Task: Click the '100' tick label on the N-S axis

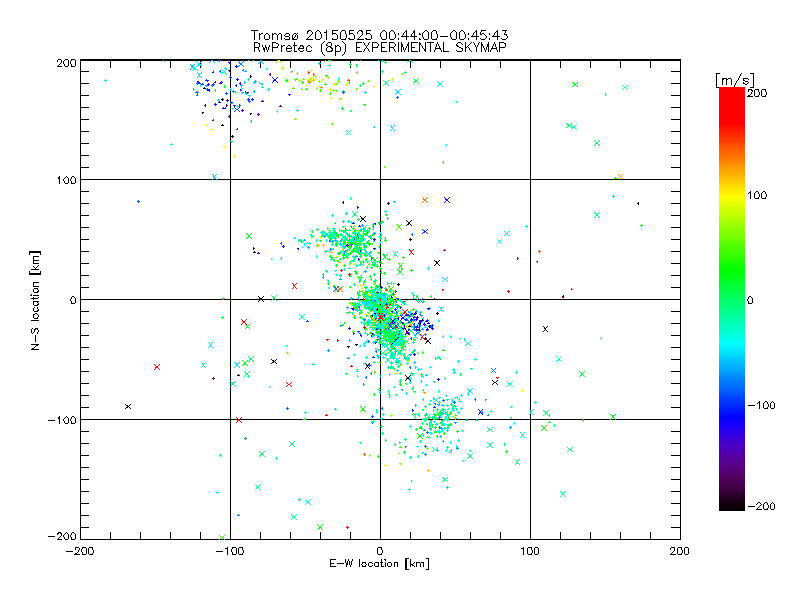Action: point(66,180)
